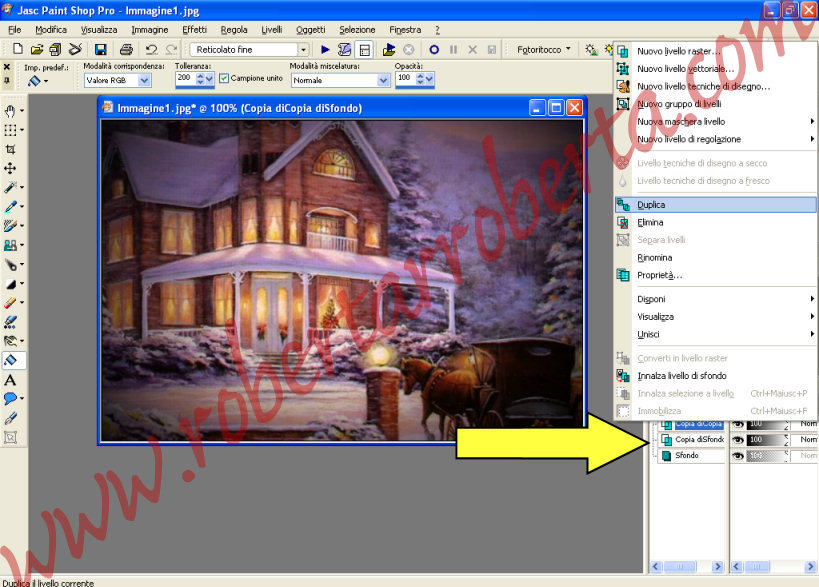
Task: Select the Magic Wand tool in toolbox
Action: [10, 187]
